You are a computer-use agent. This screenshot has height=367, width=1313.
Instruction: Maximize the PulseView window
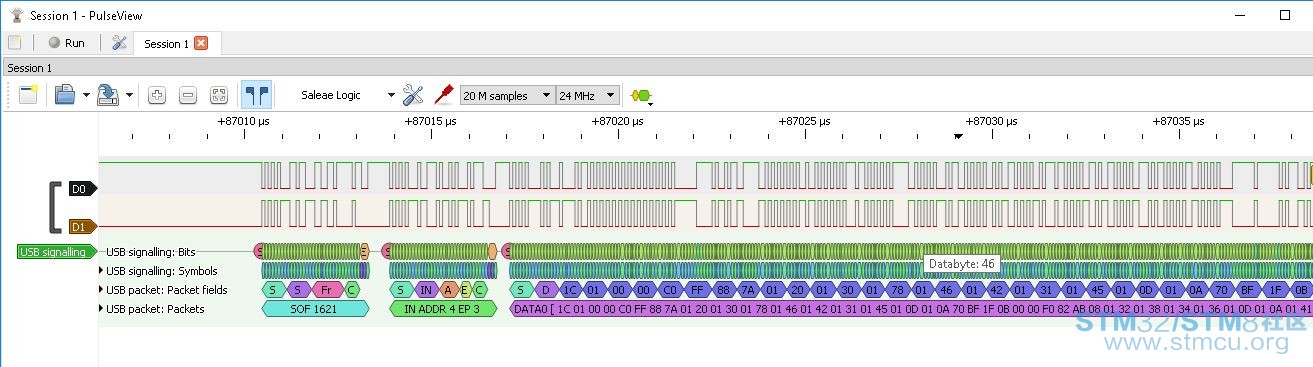coord(1285,15)
